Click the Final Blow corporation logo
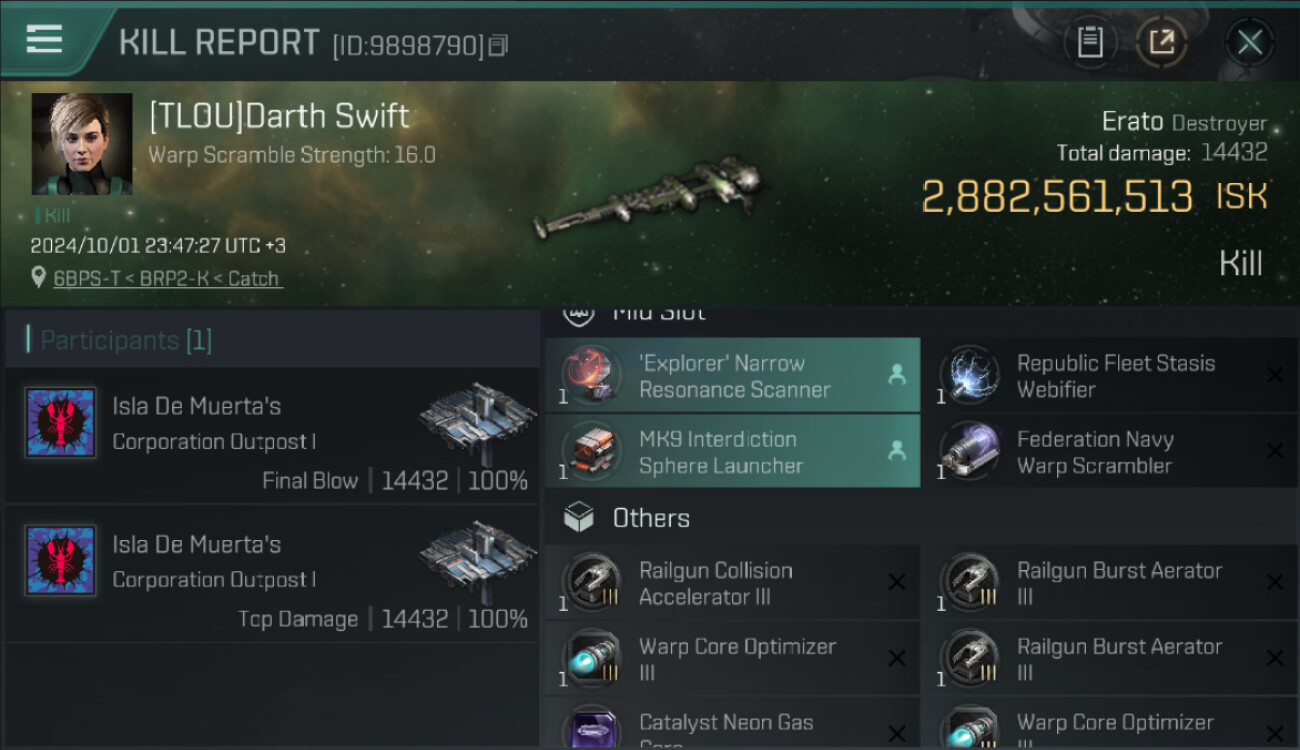Viewport: 1300px width, 750px height. [60, 423]
